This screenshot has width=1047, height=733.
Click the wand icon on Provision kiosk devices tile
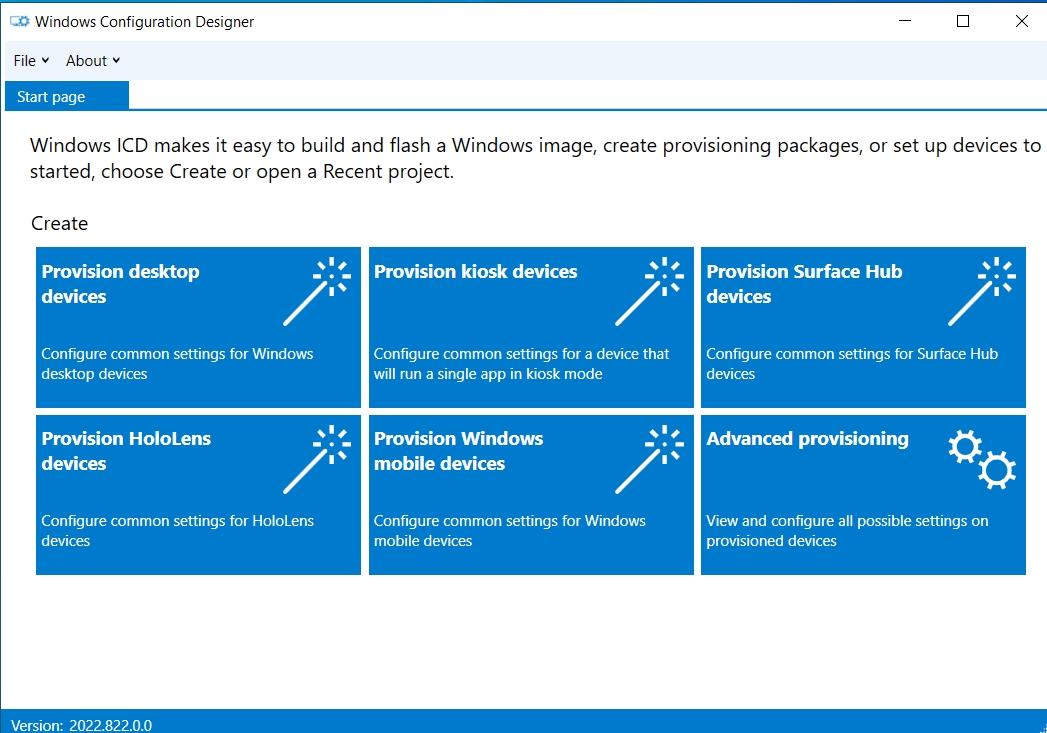pos(655,285)
